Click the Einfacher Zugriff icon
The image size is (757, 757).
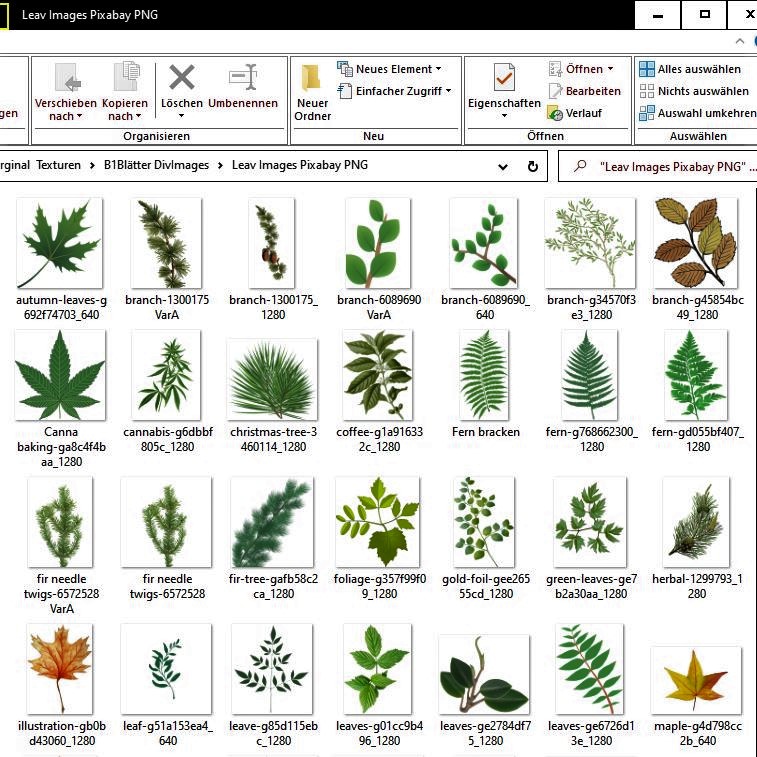345,91
